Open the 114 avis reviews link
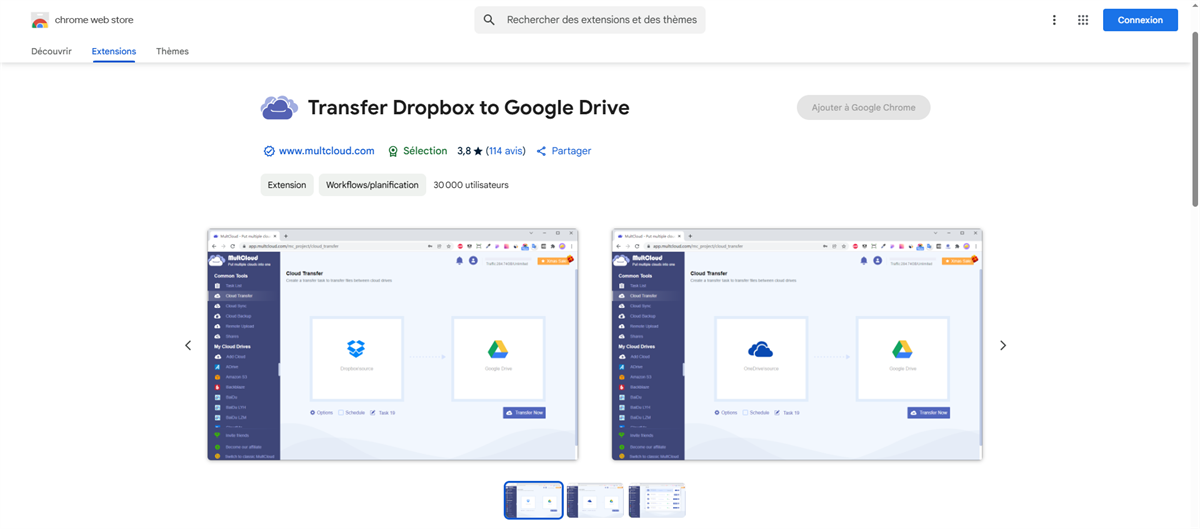This screenshot has width=1200, height=529. pyautogui.click(x=506, y=151)
